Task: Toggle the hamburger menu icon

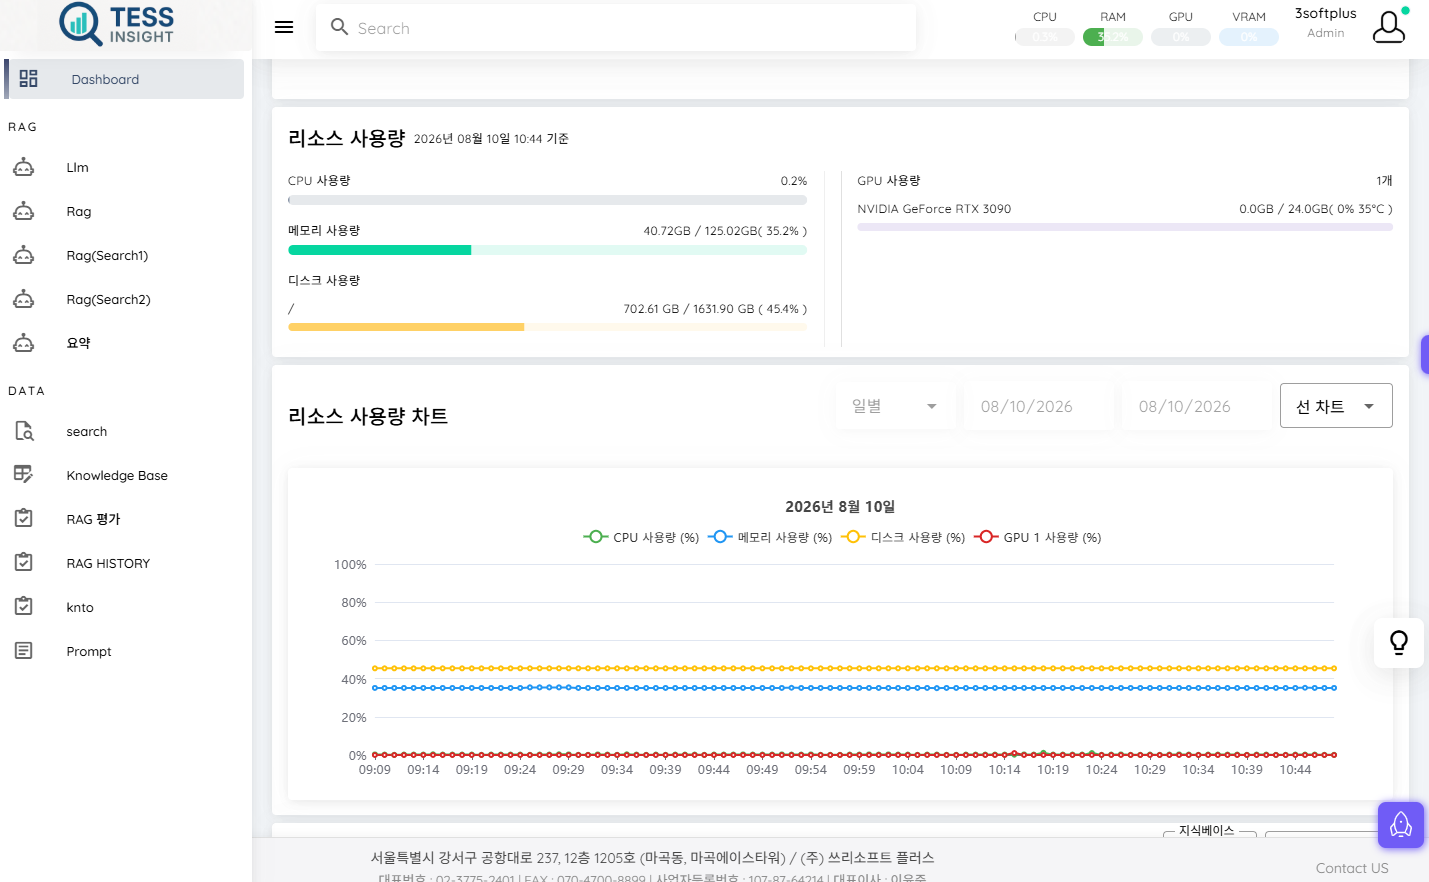Action: [284, 28]
